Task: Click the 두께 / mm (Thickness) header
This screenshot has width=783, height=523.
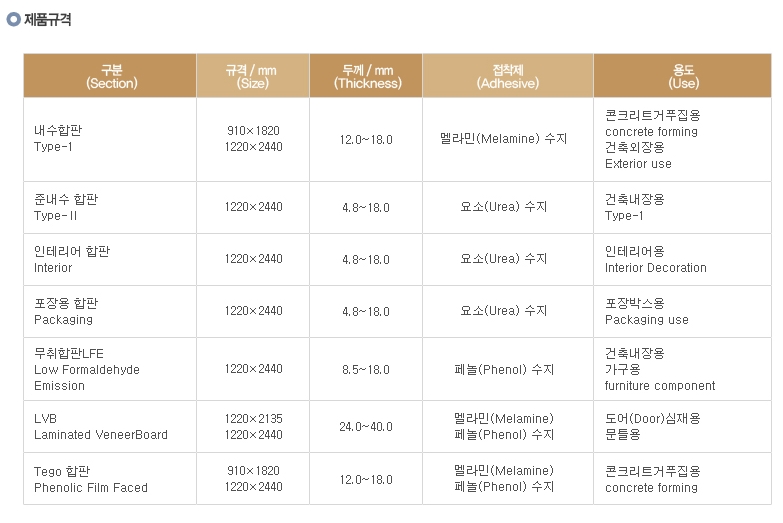Action: point(366,75)
